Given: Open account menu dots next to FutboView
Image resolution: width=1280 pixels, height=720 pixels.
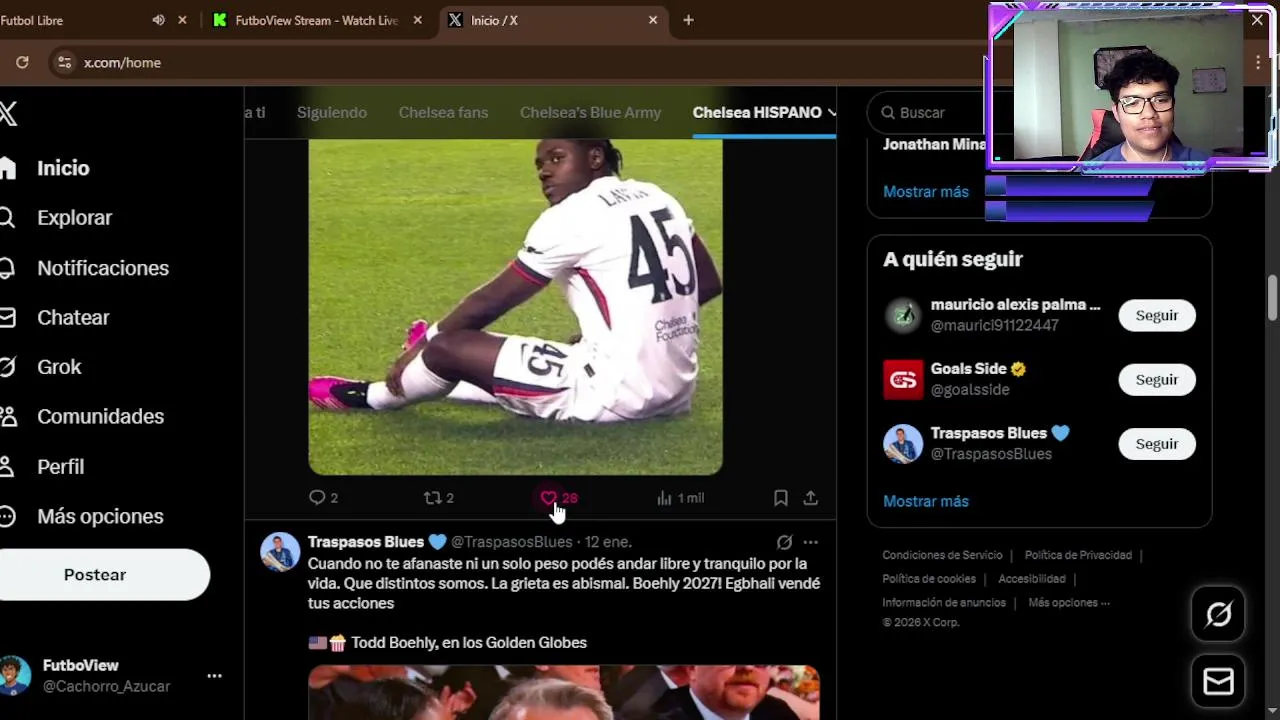Looking at the screenshot, I should (x=214, y=676).
